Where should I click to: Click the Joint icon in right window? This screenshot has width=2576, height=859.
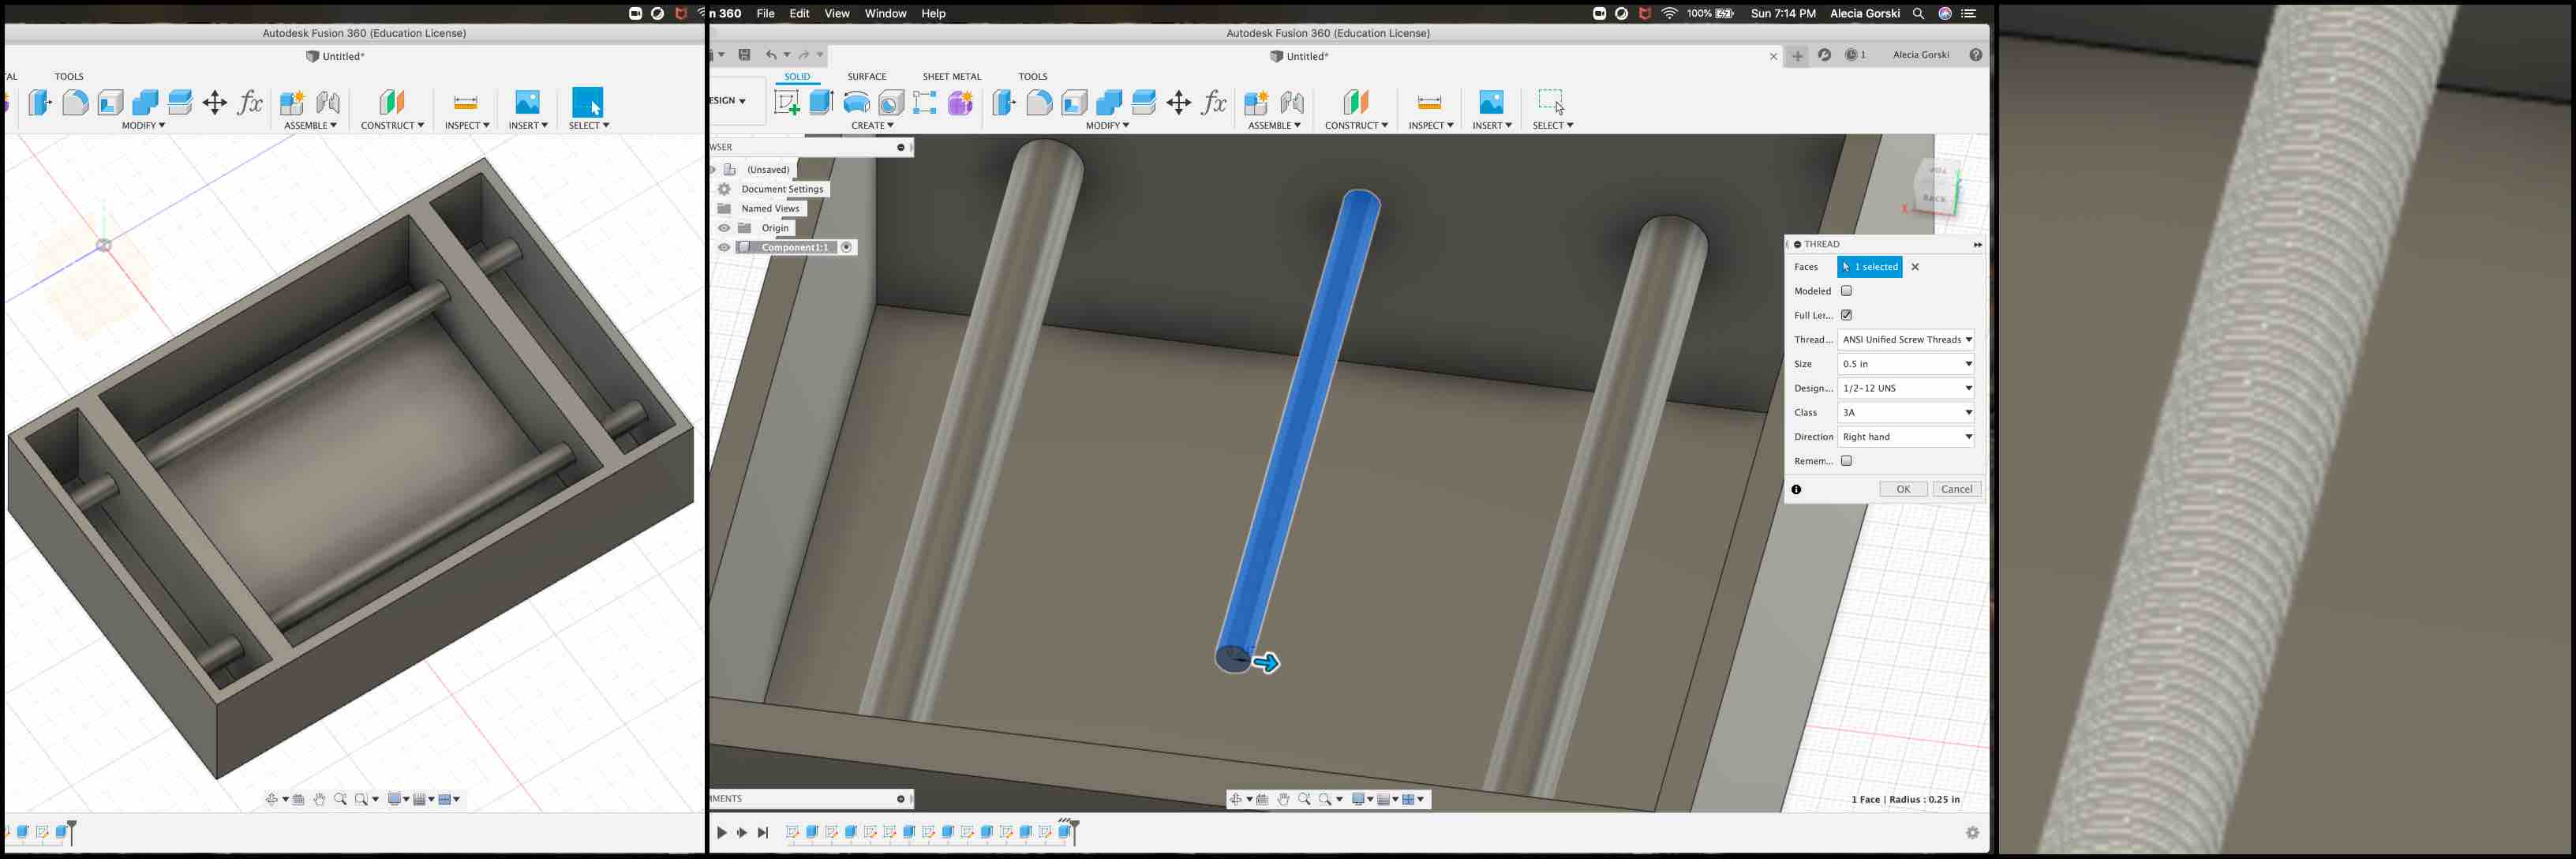(1292, 102)
